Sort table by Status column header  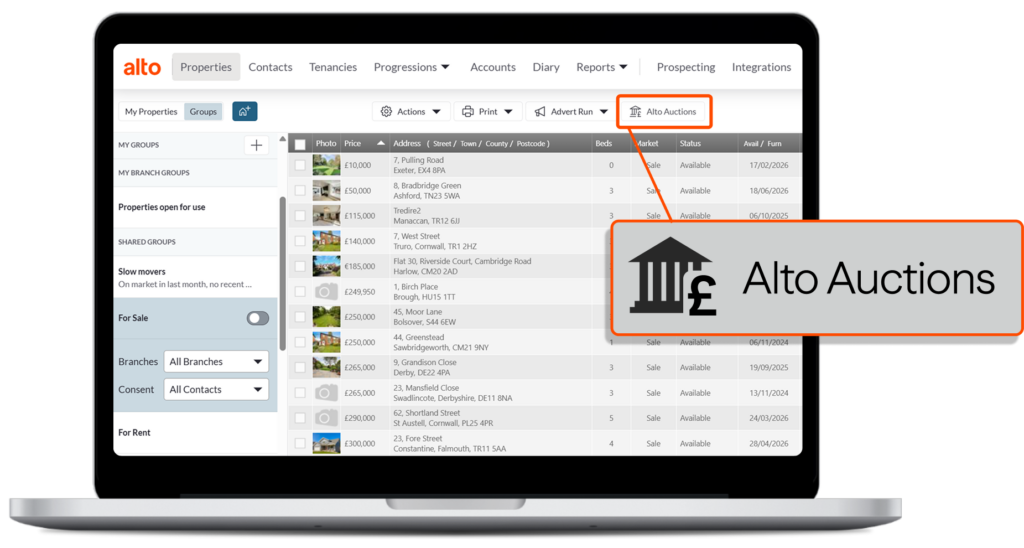tap(690, 143)
